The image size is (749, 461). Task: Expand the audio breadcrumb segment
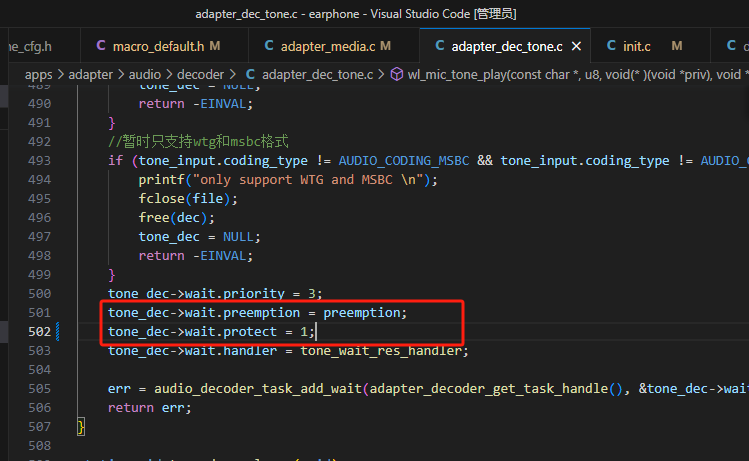(x=145, y=75)
